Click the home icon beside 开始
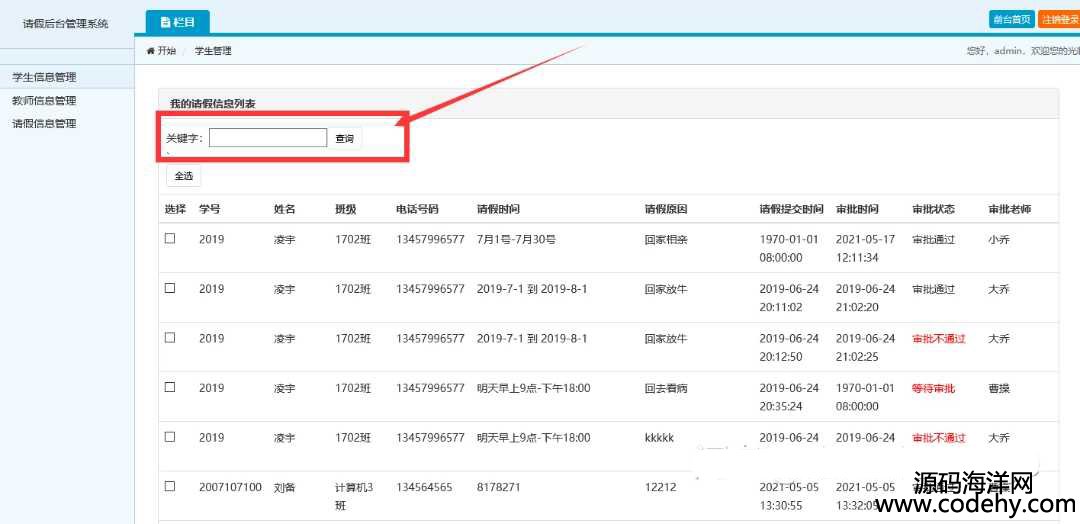The height and width of the screenshot is (524, 1080). click(x=151, y=50)
